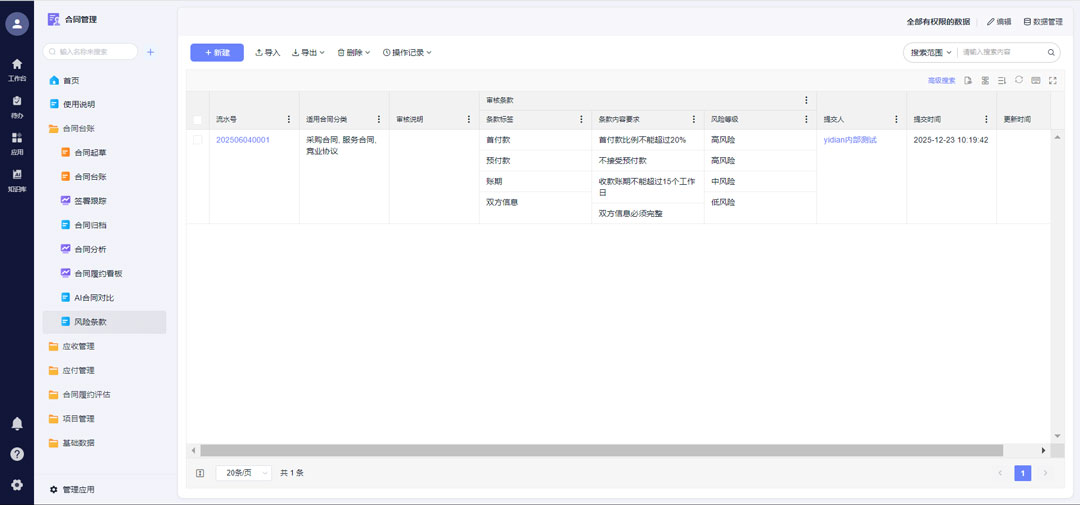Expand the 应收管理 folder in sidebar
The image size is (1080, 505).
78,346
